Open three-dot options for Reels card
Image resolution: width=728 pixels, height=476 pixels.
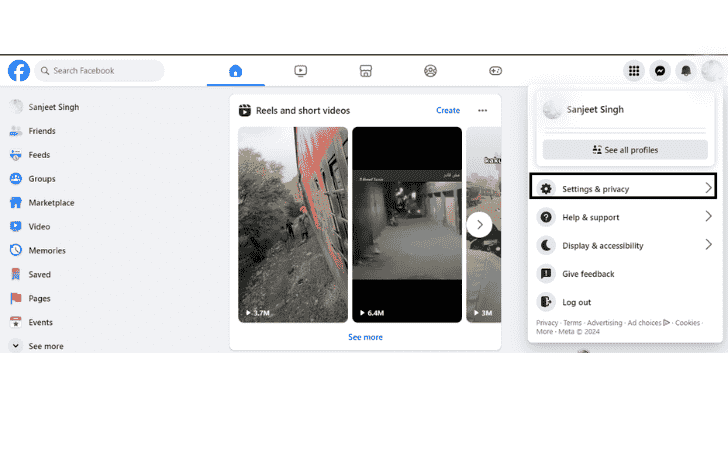pos(482,111)
